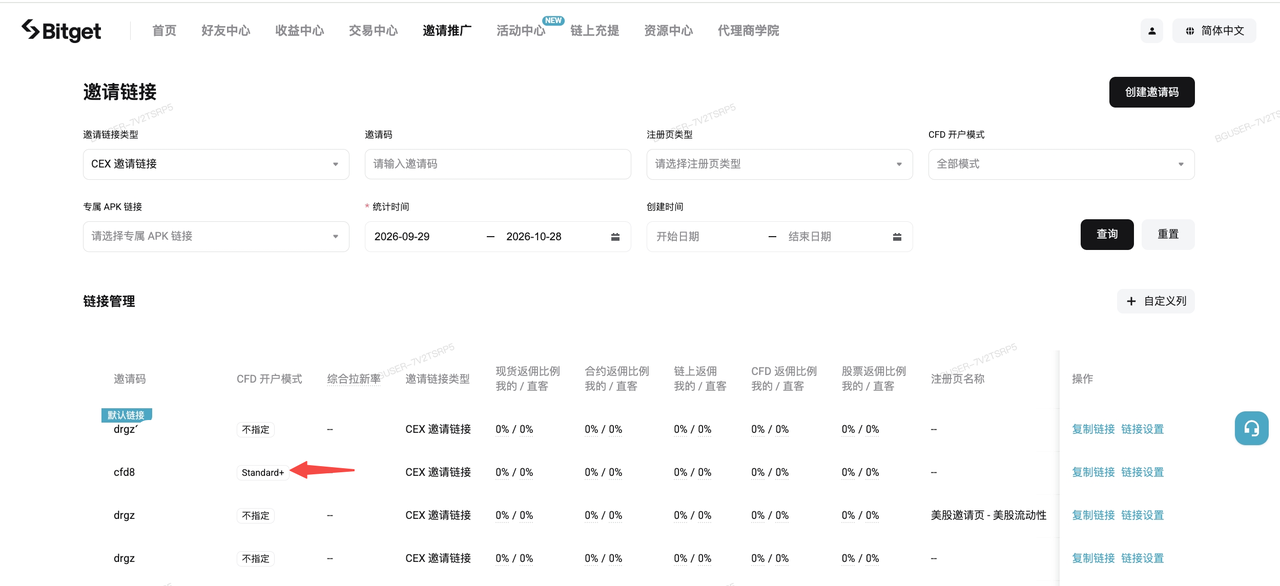The height and width of the screenshot is (586, 1280).
Task: Click 创建邀请码 button
Action: (x=1152, y=92)
